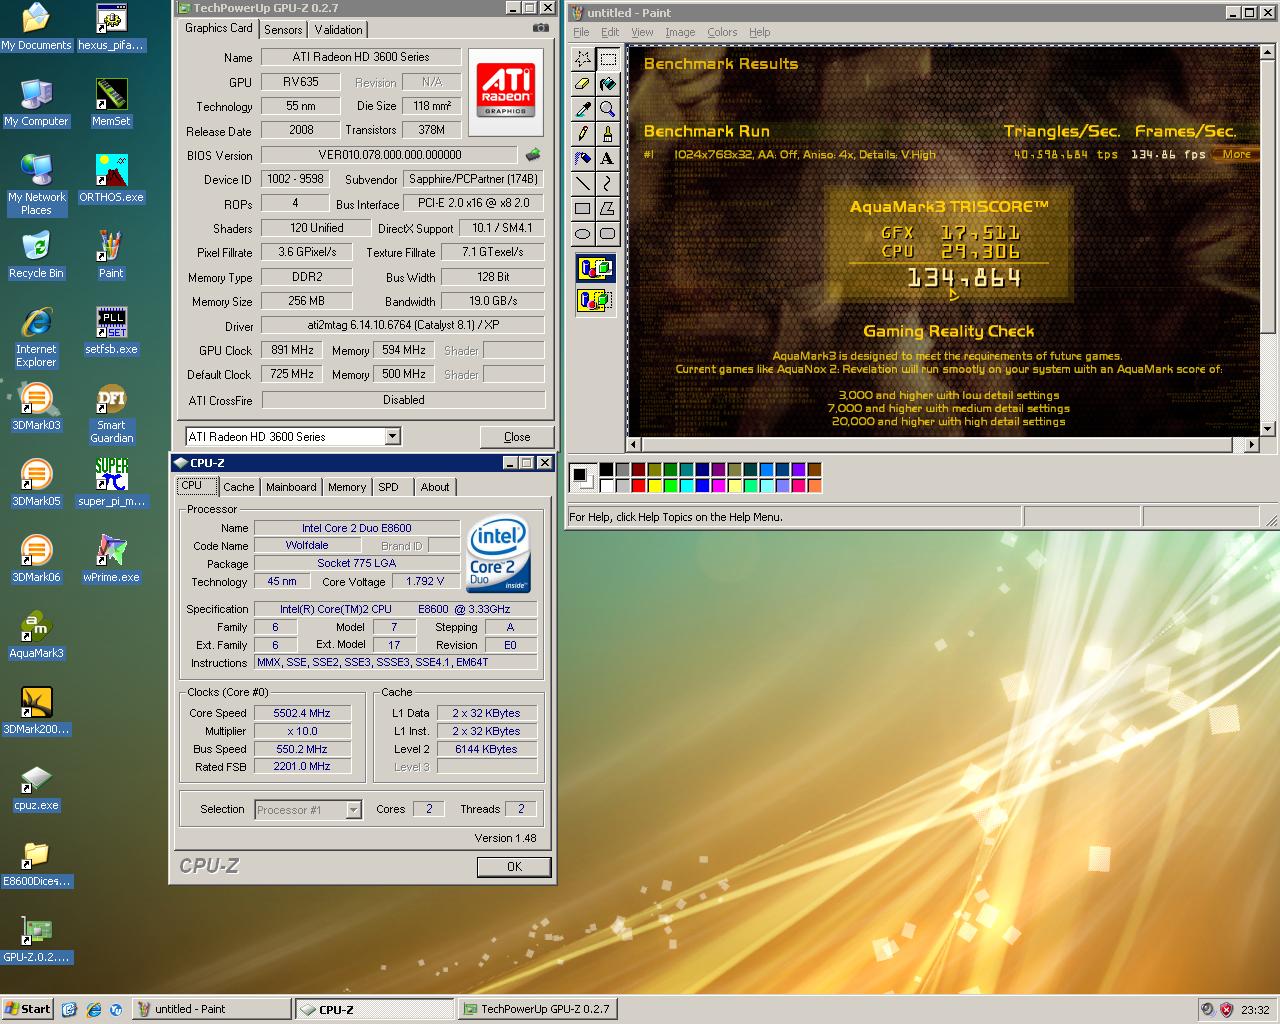Select the Rounded Rectangle tool
The height and width of the screenshot is (1024, 1280).
click(608, 234)
